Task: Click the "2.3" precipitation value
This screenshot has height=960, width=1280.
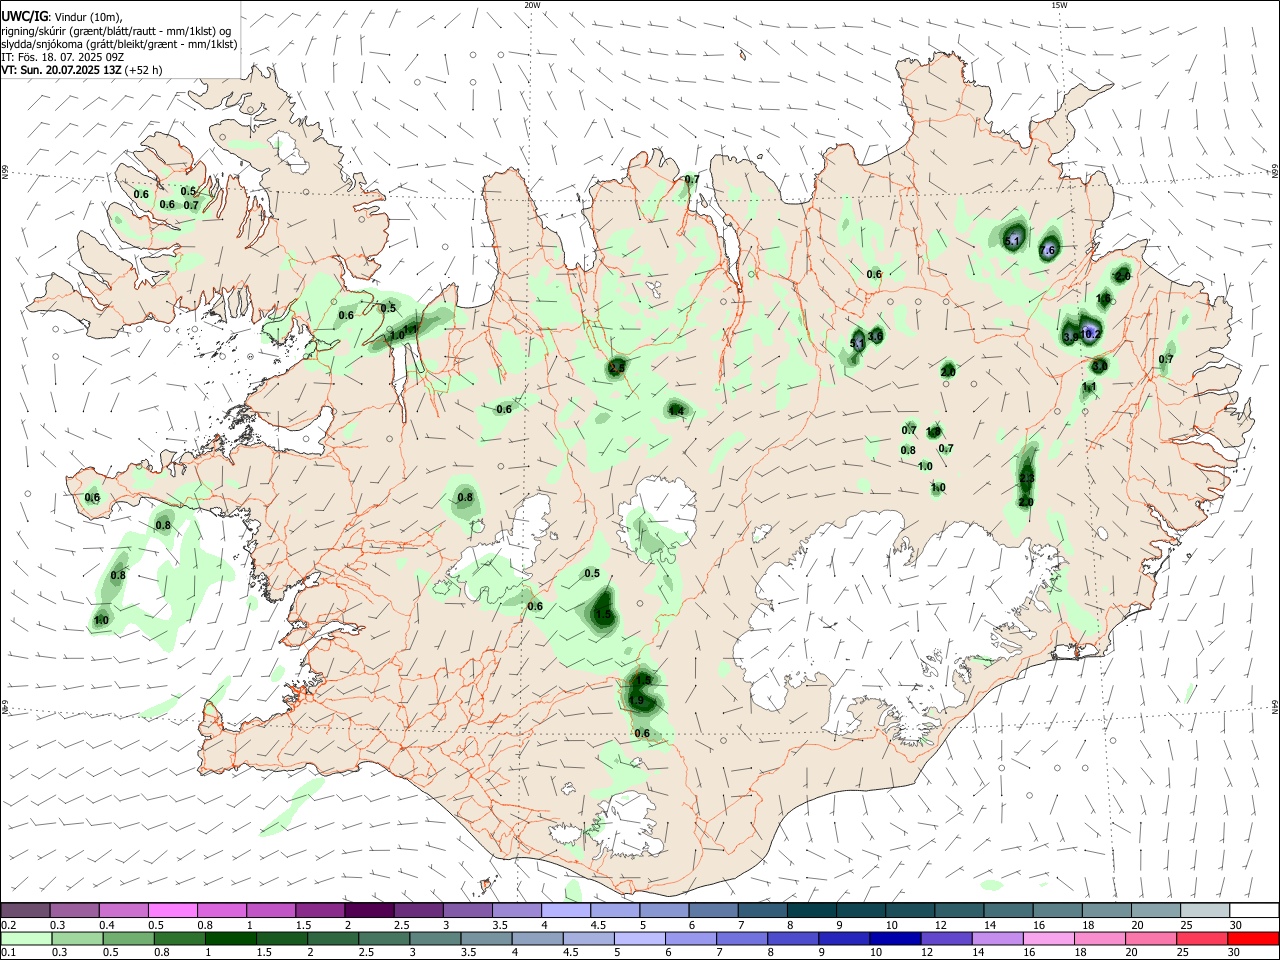Action: point(1026,479)
